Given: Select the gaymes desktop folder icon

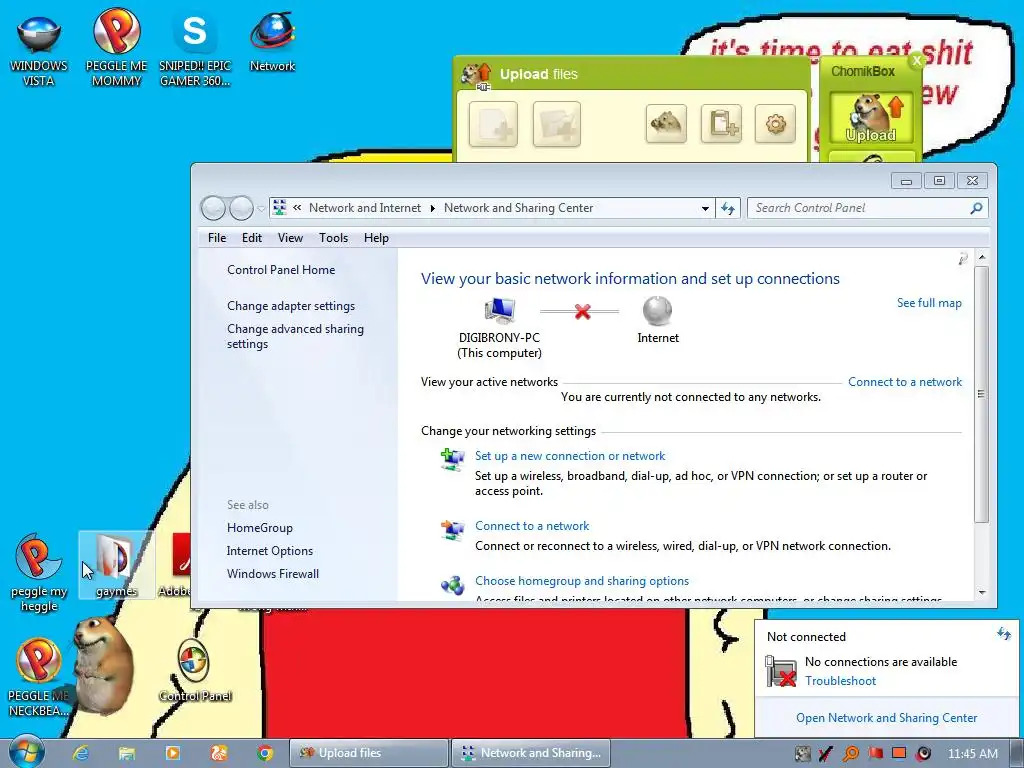Looking at the screenshot, I should coord(116,566).
